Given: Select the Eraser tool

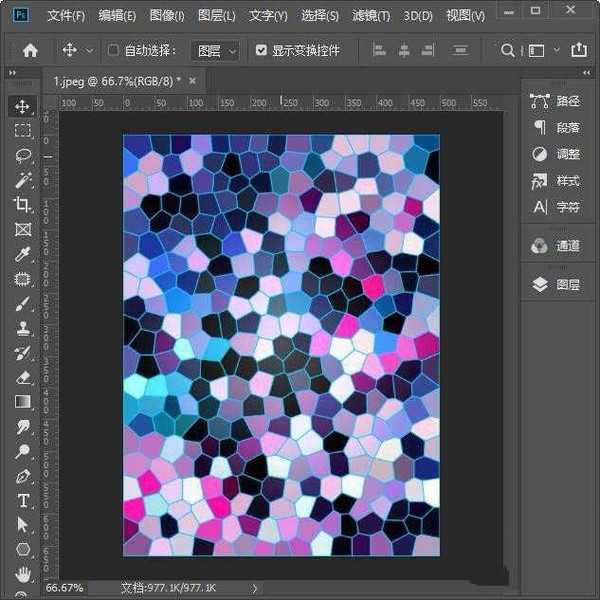Looking at the screenshot, I should (x=22, y=377).
